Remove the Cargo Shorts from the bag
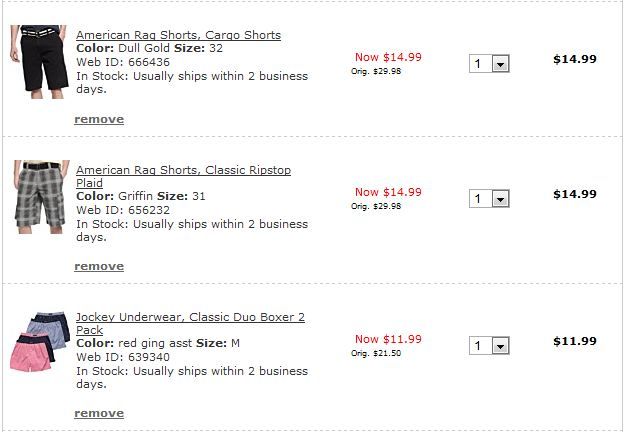This screenshot has width=624, height=432. click(99, 119)
